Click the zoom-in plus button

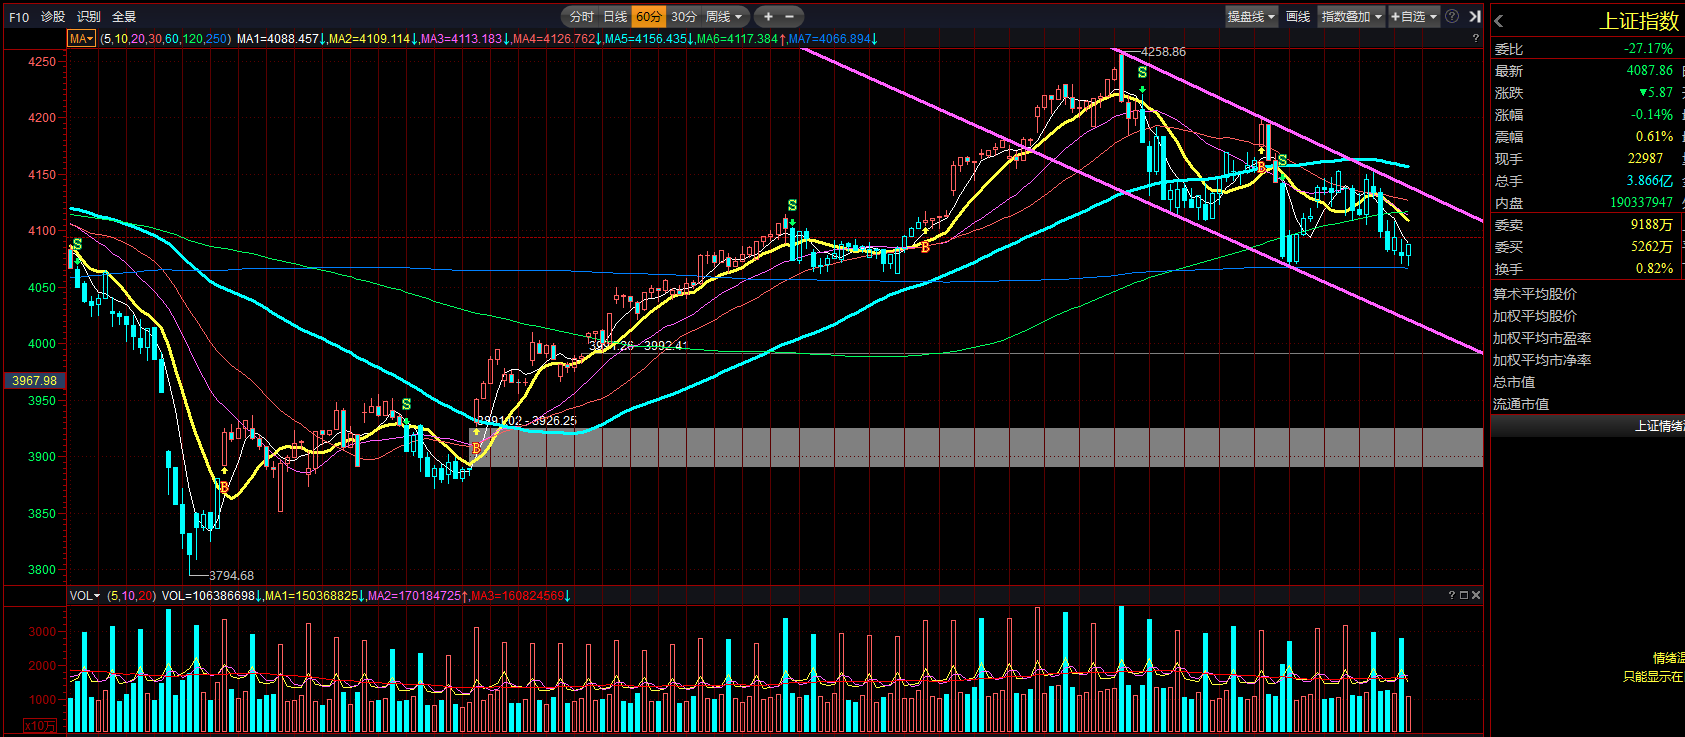768,17
